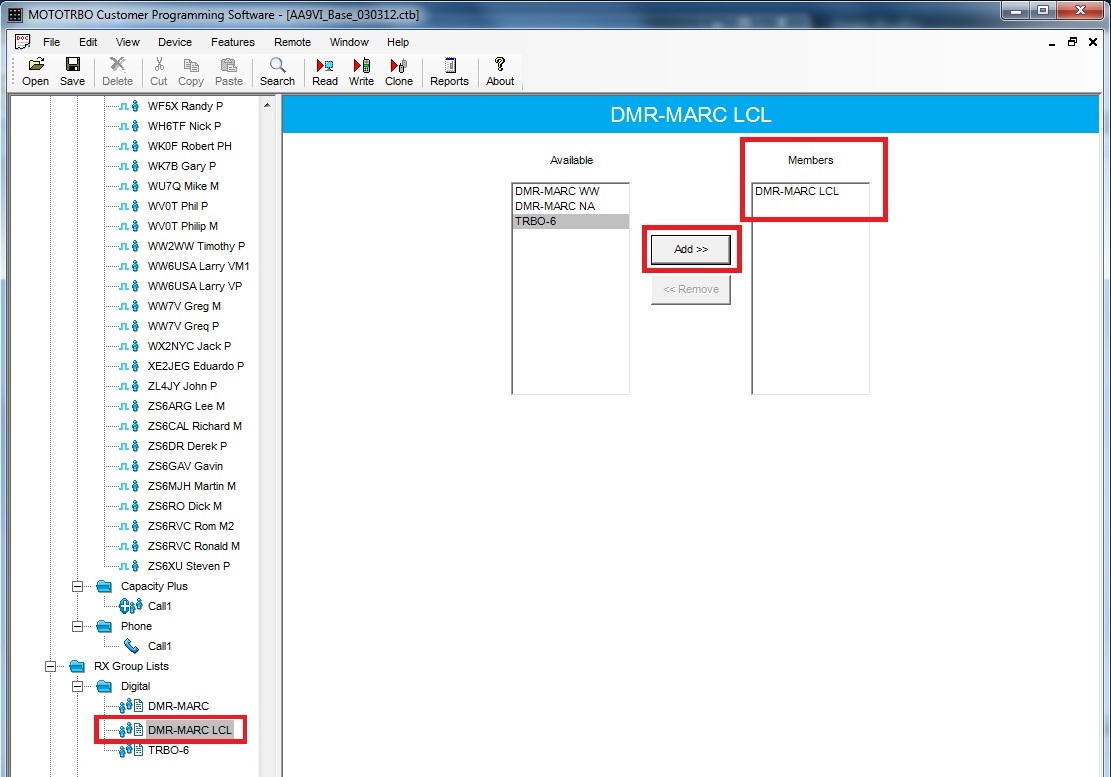Click the document icon beside File menu
This screenshot has width=1111, height=777.
23,42
